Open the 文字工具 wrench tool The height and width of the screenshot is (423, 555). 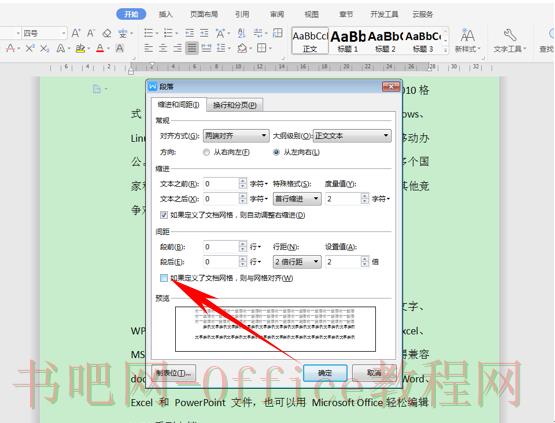pyautogui.click(x=510, y=41)
